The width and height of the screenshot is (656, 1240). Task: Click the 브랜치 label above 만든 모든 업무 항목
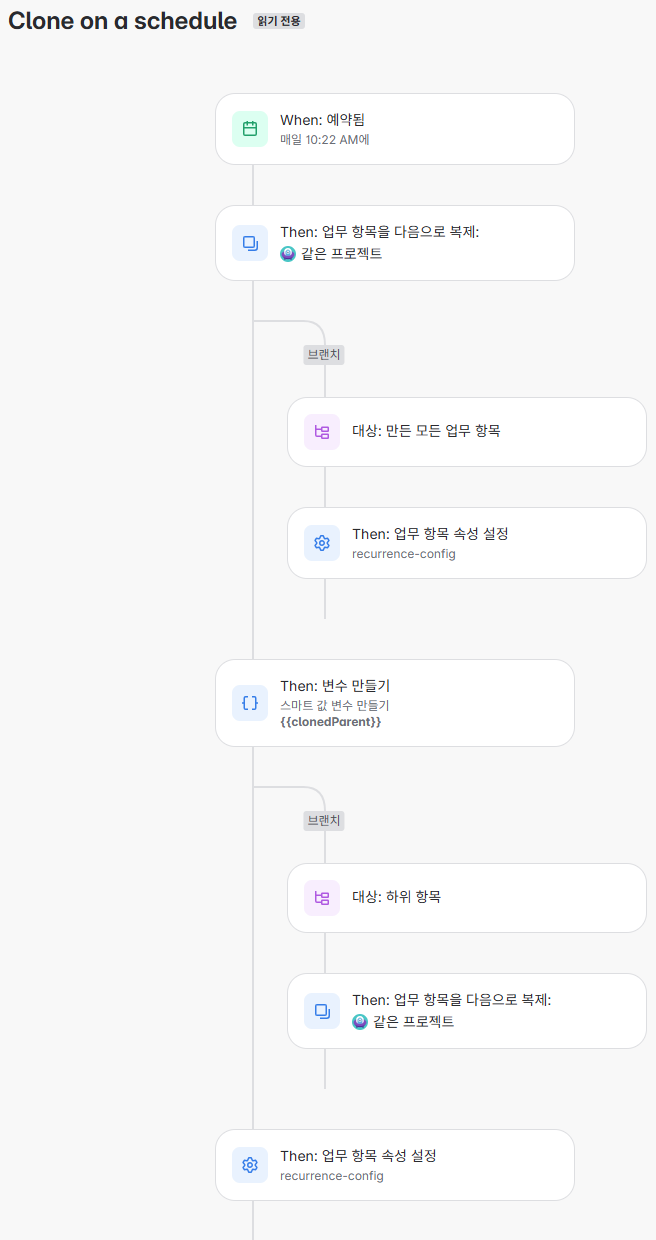pyautogui.click(x=324, y=355)
